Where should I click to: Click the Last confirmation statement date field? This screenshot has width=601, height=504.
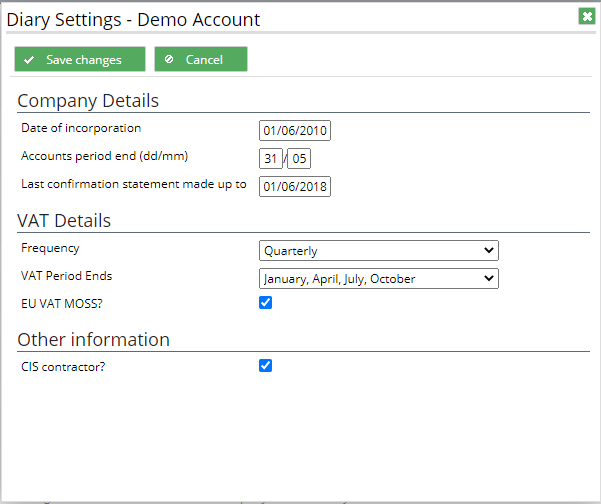pos(295,186)
